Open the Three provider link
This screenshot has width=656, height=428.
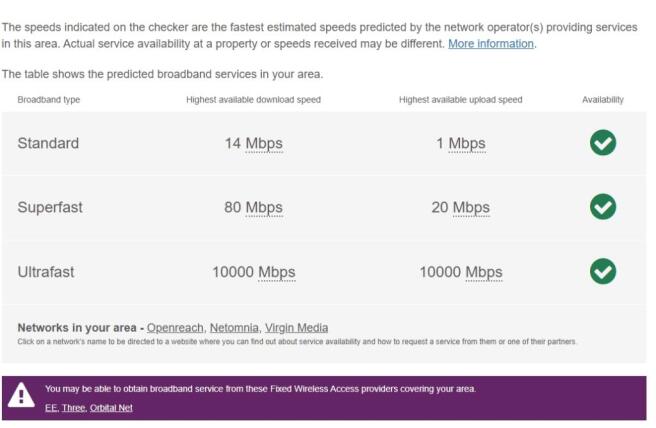[75, 408]
